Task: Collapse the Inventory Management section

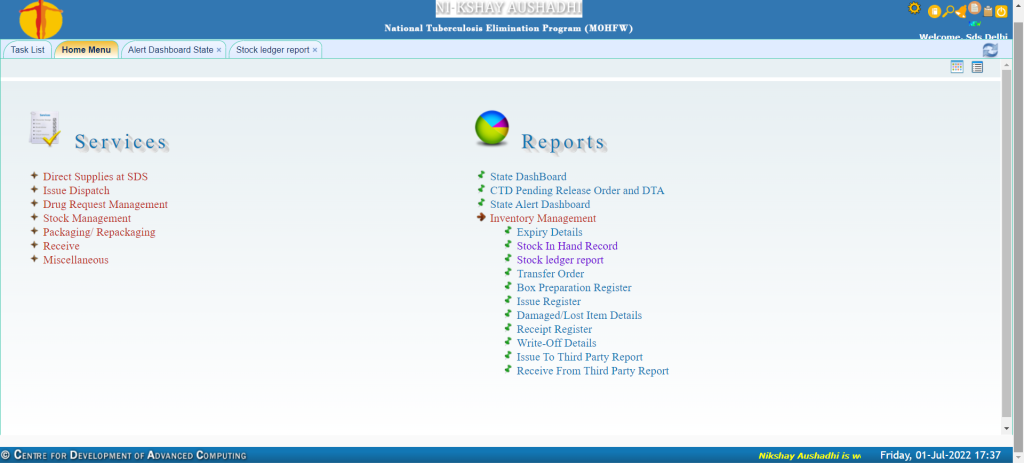Action: [543, 218]
